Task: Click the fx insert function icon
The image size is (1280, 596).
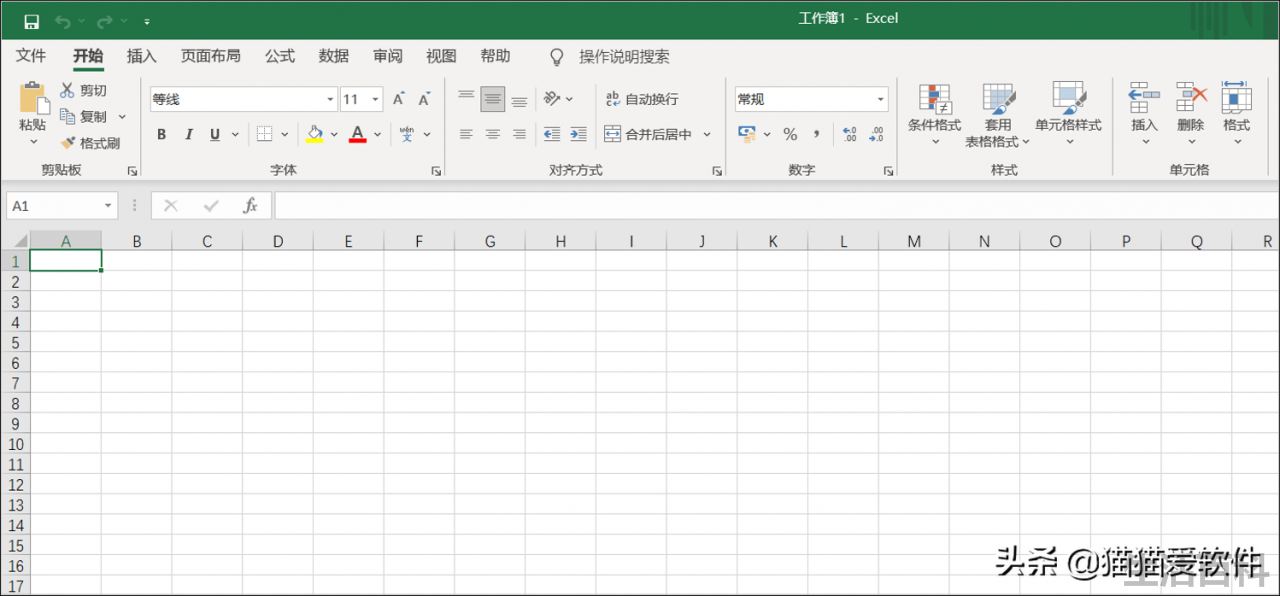Action: click(x=250, y=206)
